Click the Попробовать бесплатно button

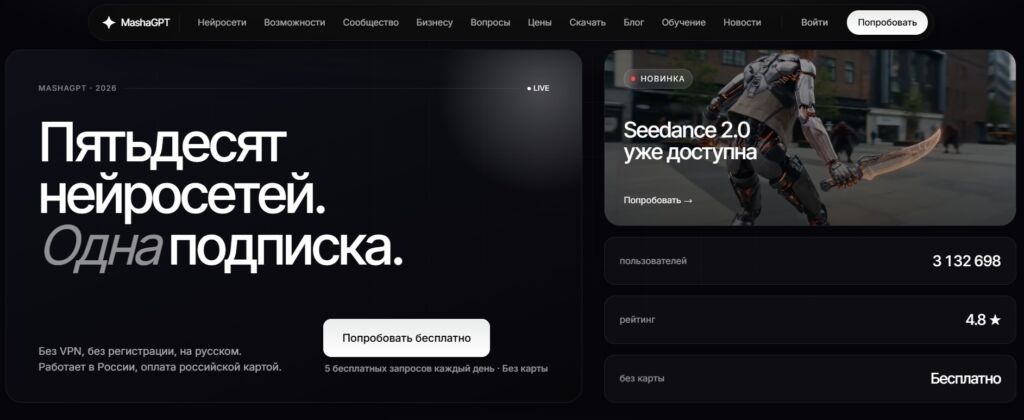(406, 338)
